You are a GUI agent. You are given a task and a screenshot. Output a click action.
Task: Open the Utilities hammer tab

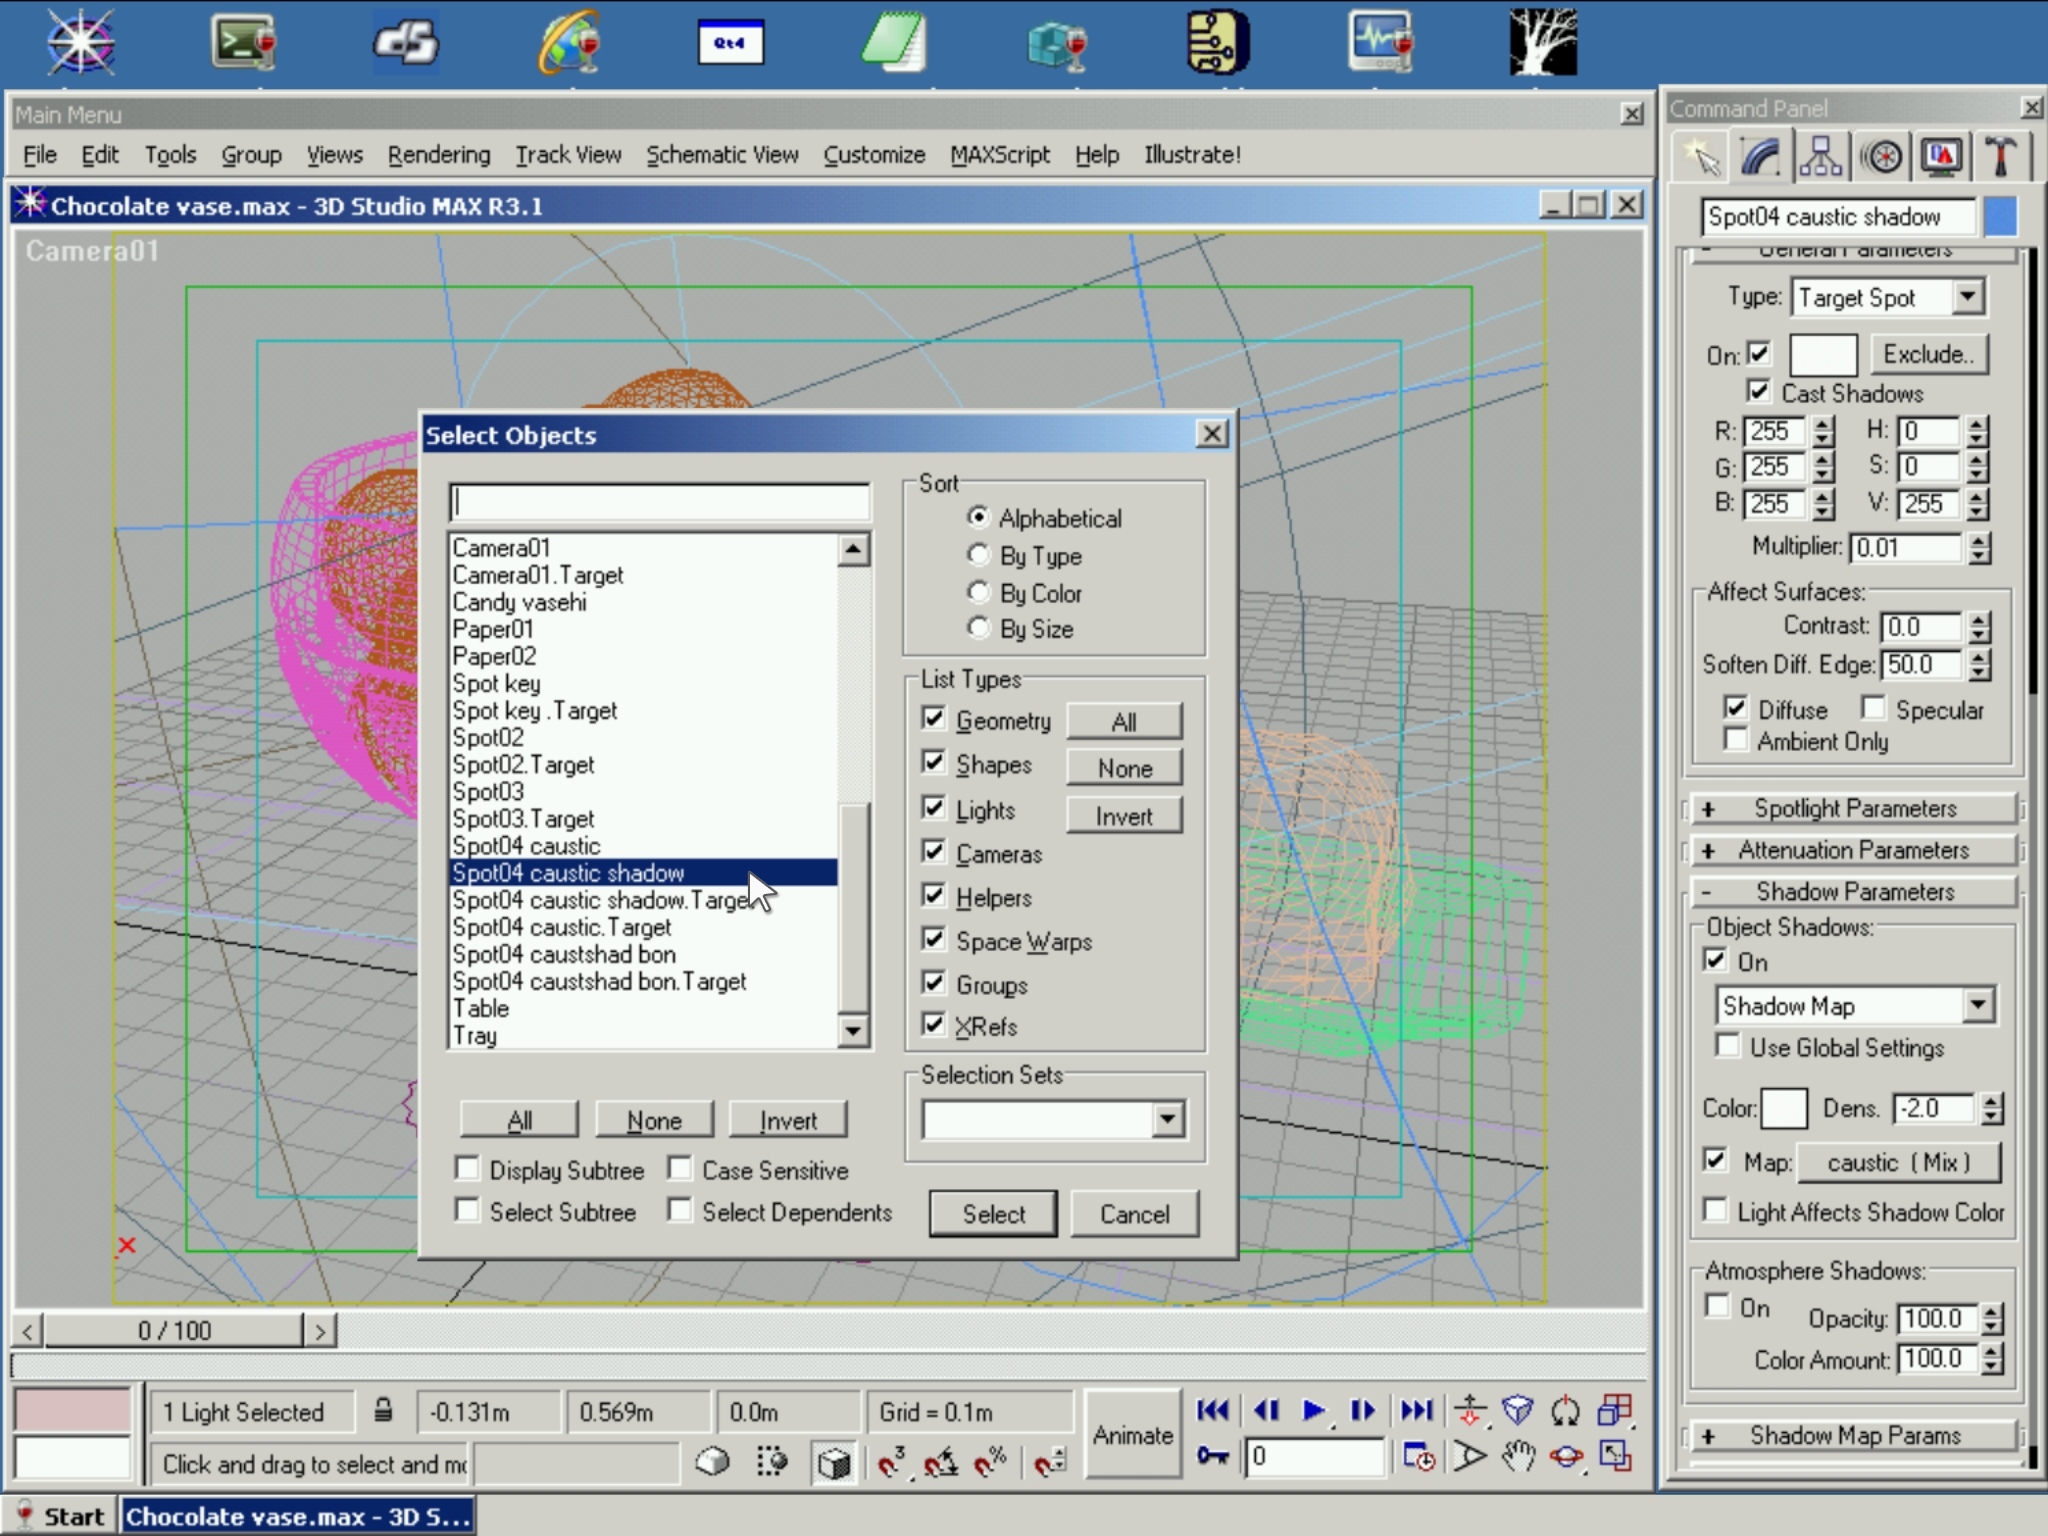[x=2000, y=157]
